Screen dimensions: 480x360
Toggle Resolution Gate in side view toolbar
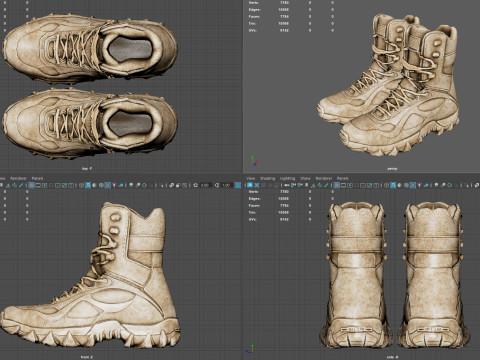tap(350, 185)
